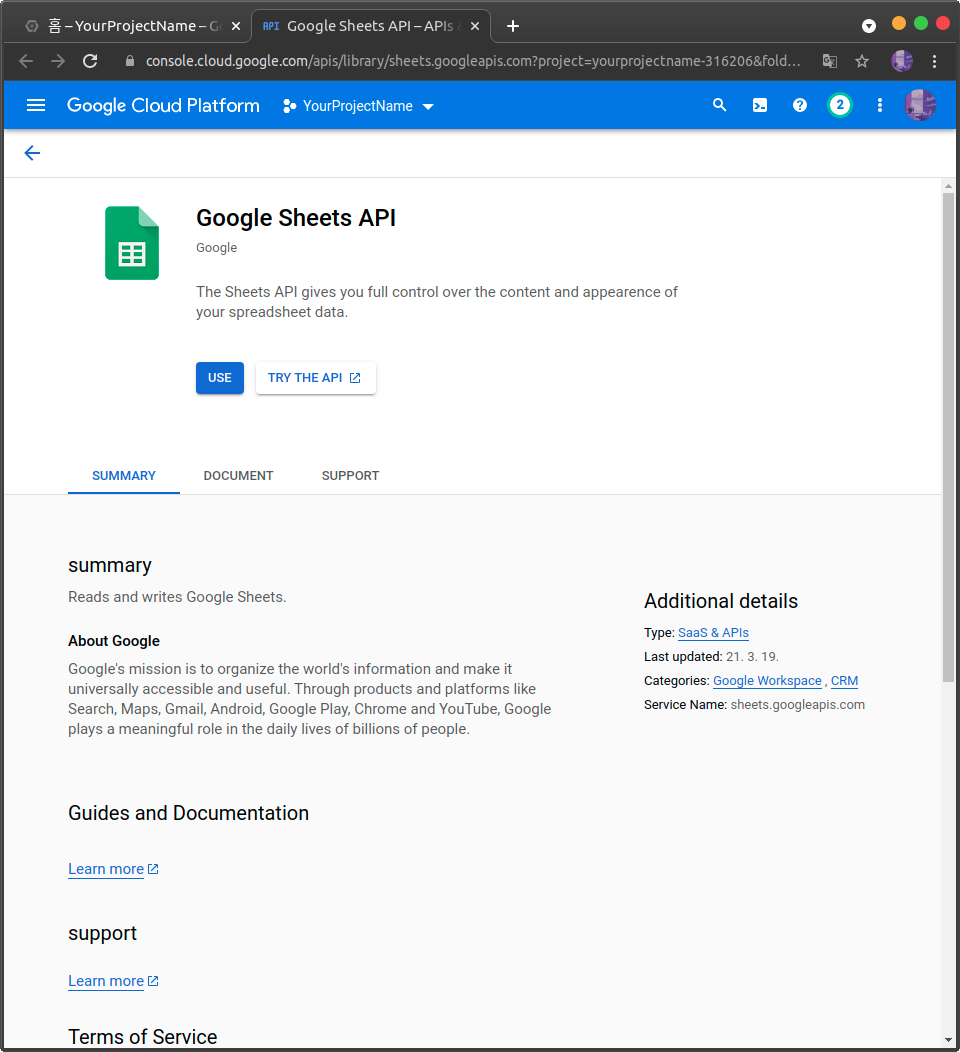This screenshot has height=1052, width=960.
Task: Click the scrollbar up arrow
Action: pos(948,186)
